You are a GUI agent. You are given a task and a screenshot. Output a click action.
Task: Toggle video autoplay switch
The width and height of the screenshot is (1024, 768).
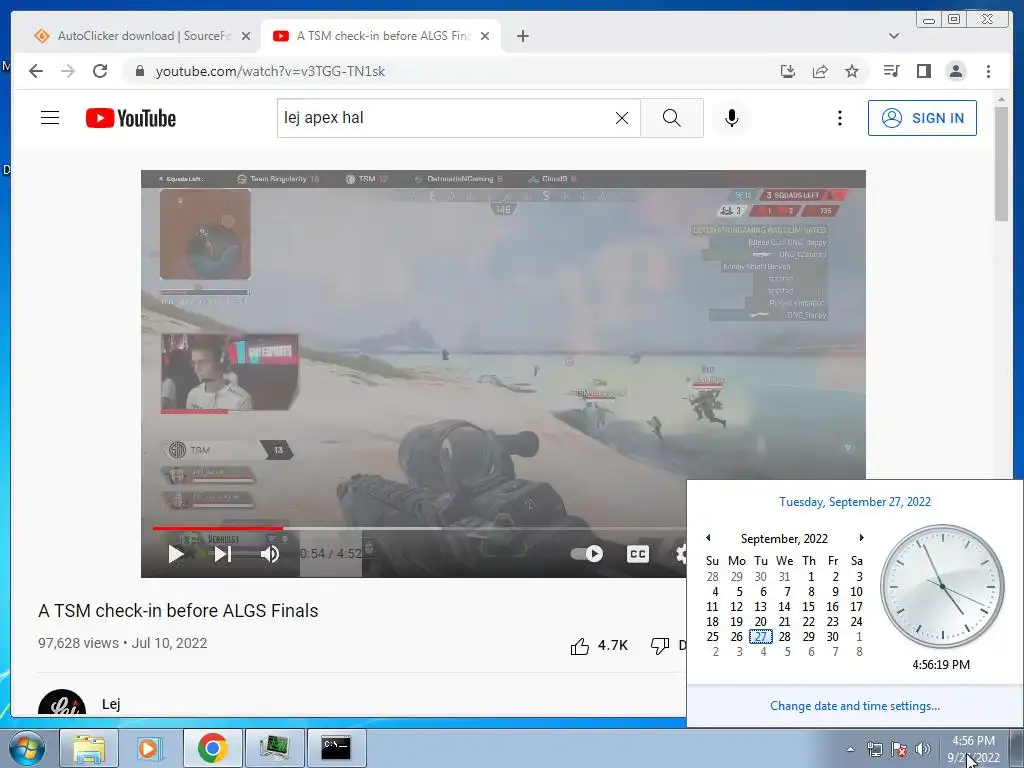click(x=586, y=554)
